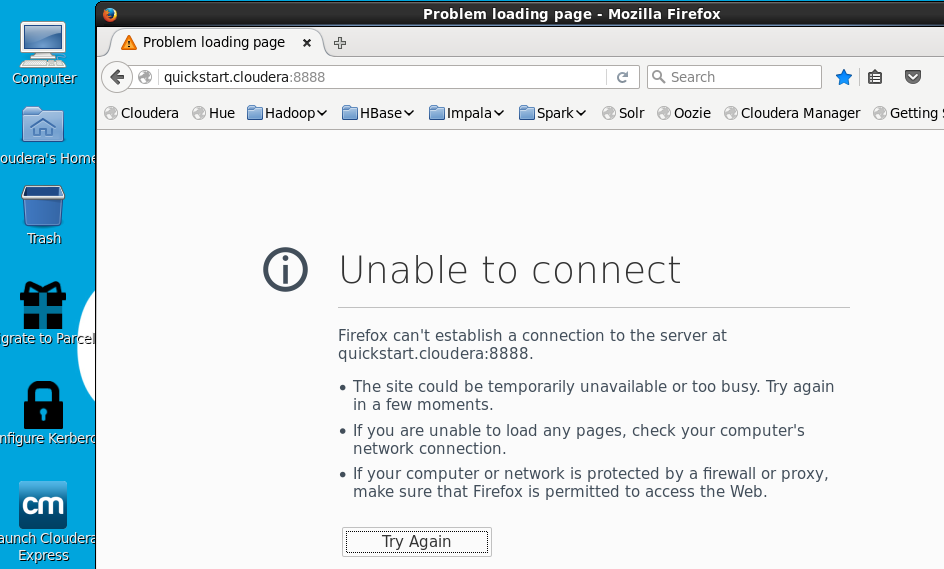Open the Cloudera bookmark
The height and width of the screenshot is (569, 944).
(x=141, y=113)
